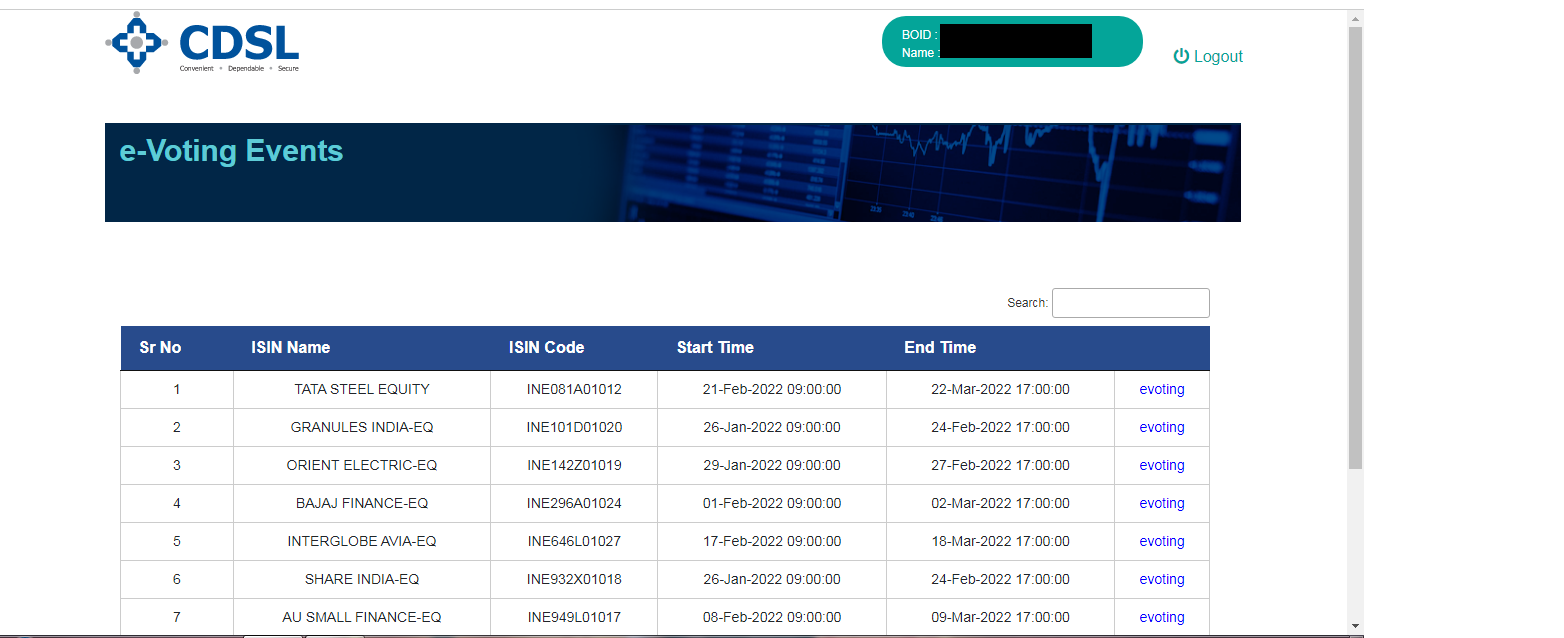This screenshot has height=638, width=1564.
Task: Click start time 08-Feb-2022 09:00:00
Action: (772, 618)
